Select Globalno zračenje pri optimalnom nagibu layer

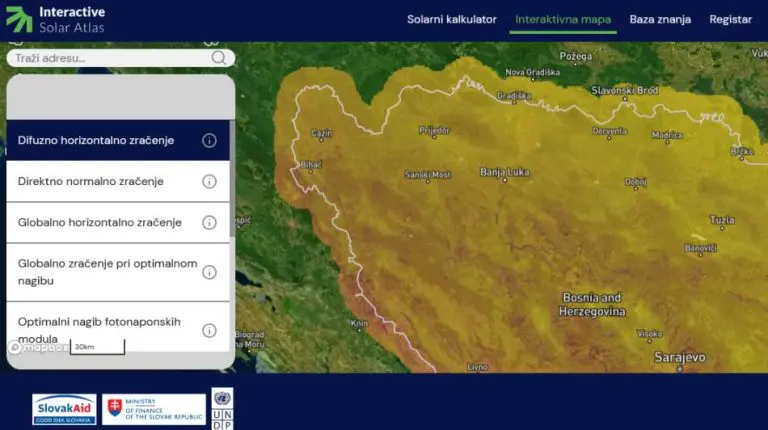[x=118, y=272]
